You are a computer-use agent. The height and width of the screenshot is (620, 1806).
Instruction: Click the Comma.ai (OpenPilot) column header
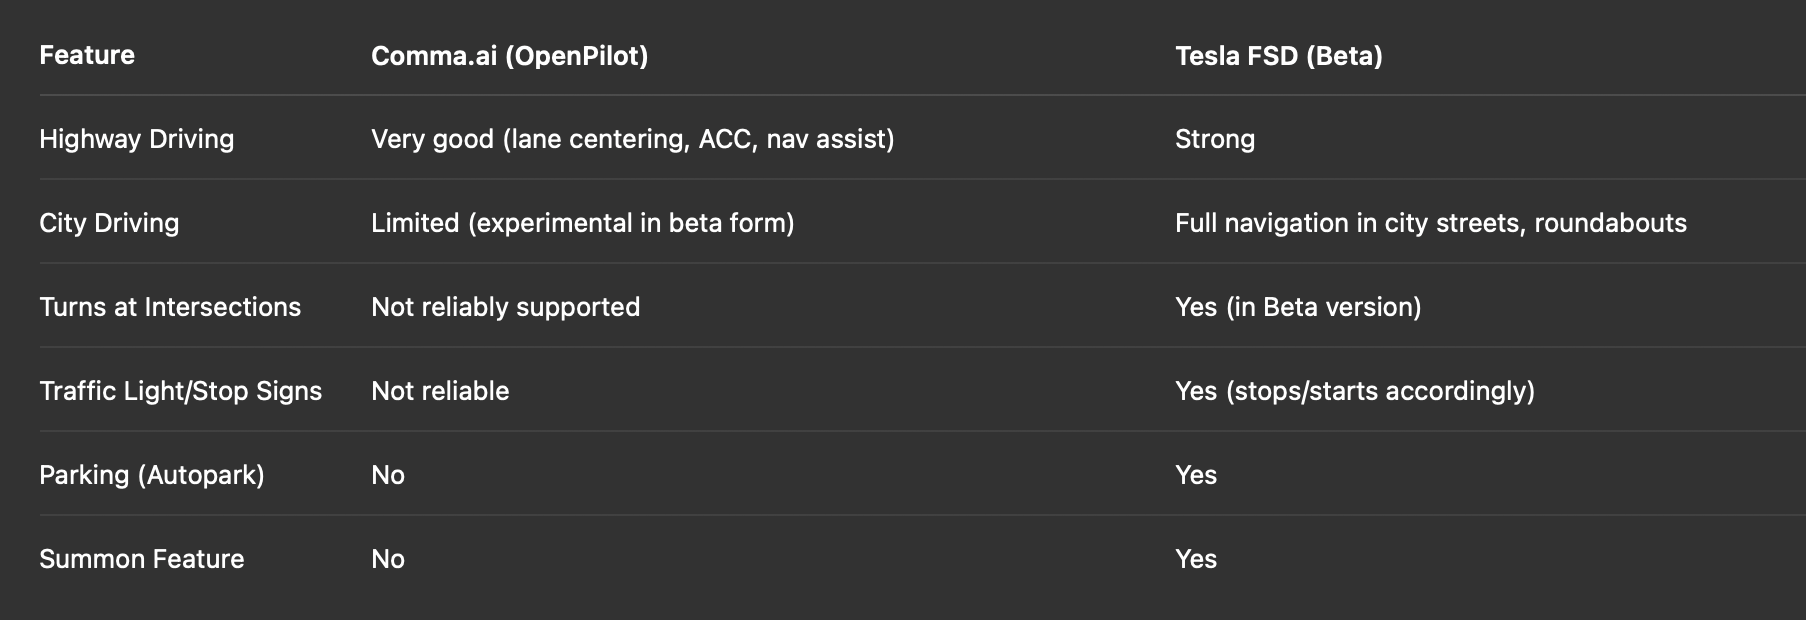pos(509,56)
